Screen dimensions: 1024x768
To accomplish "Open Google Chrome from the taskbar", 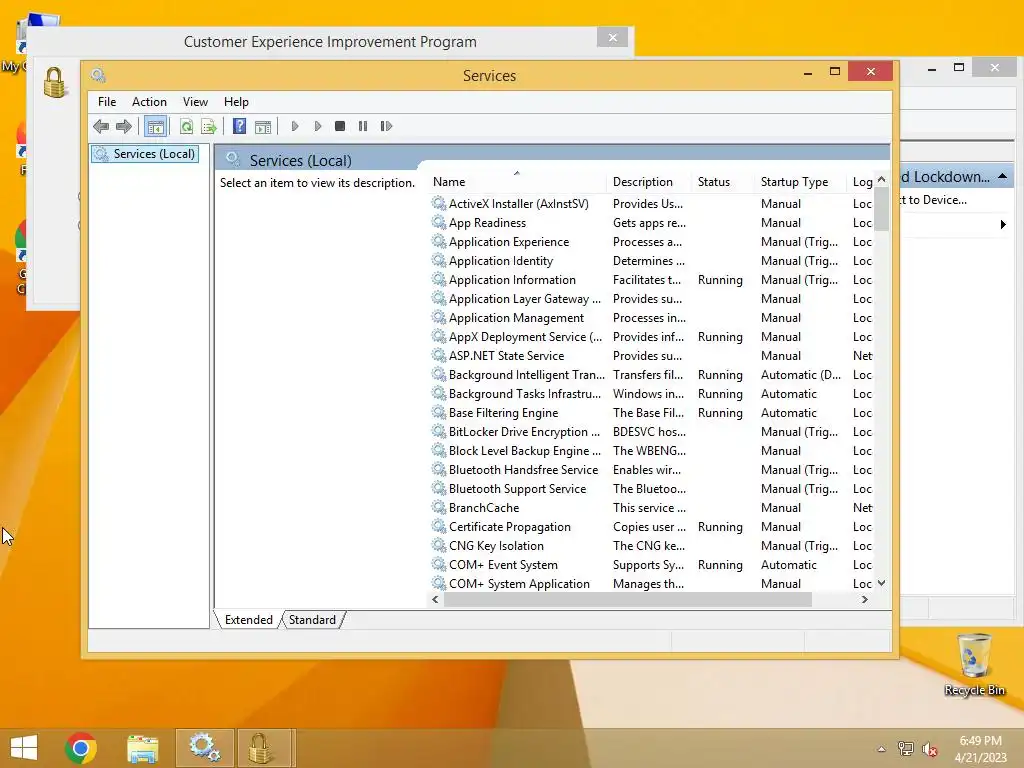I will [x=81, y=748].
